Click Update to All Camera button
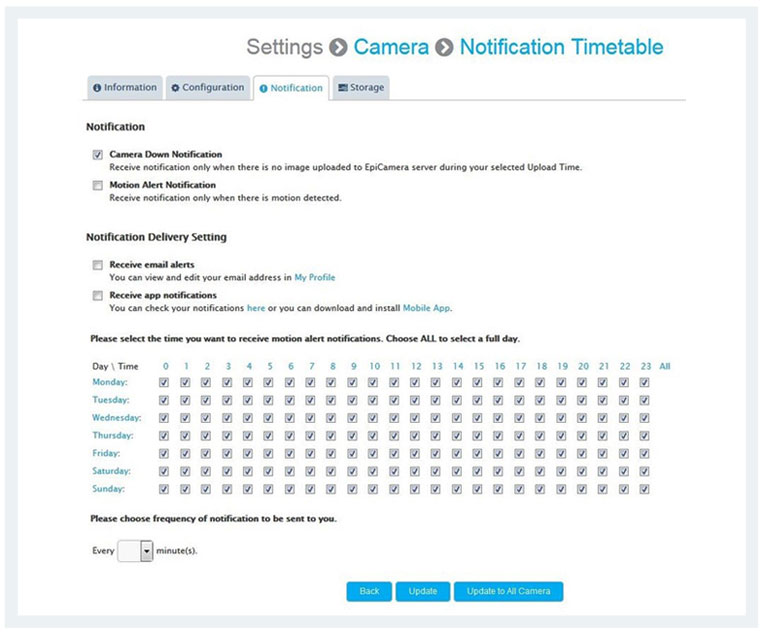The image size is (764, 635). coord(509,592)
